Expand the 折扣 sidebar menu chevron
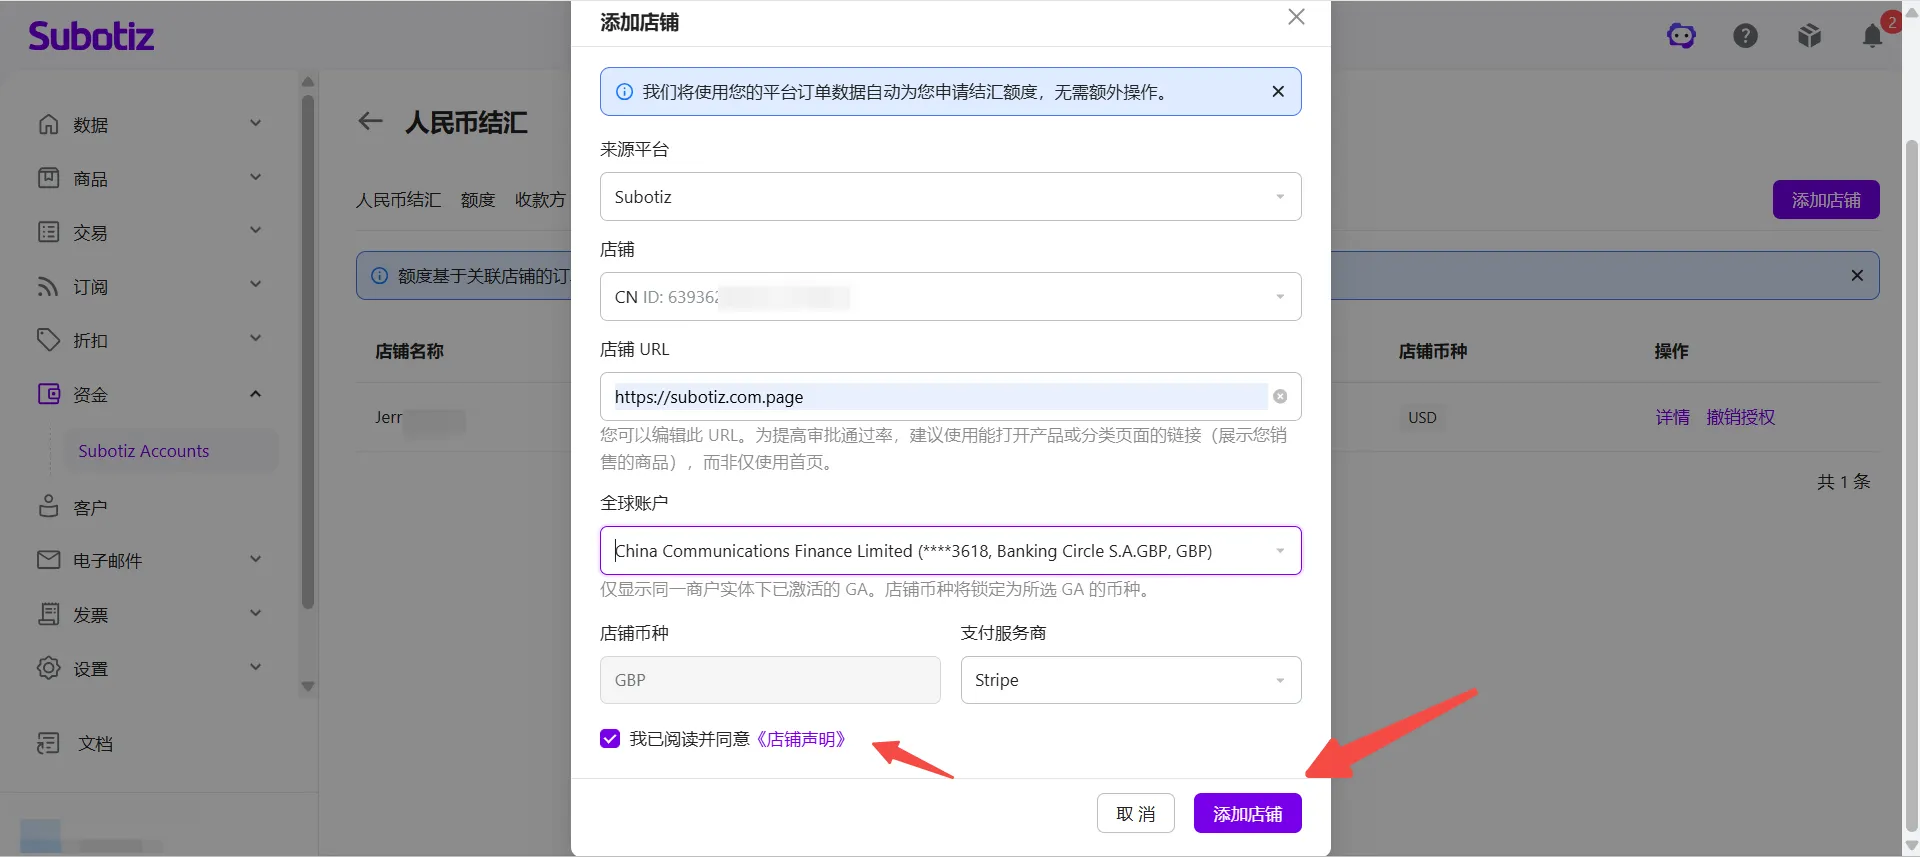The height and width of the screenshot is (857, 1920). click(255, 339)
